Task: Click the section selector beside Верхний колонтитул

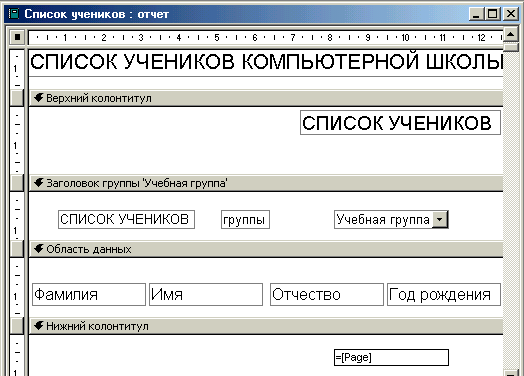Action: pyautogui.click(x=17, y=98)
